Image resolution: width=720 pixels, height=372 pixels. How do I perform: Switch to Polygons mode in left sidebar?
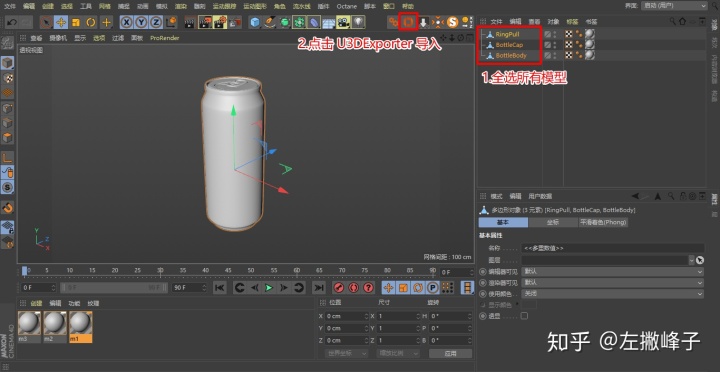(x=7, y=138)
